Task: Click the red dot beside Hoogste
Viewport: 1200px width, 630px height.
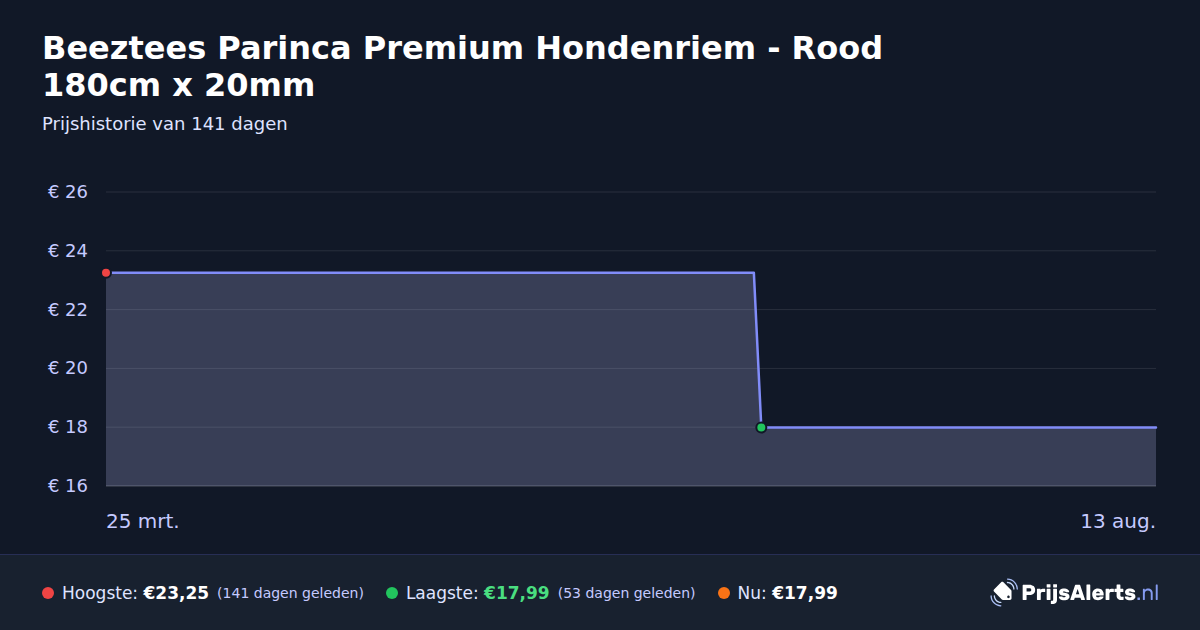Action: (x=48, y=593)
